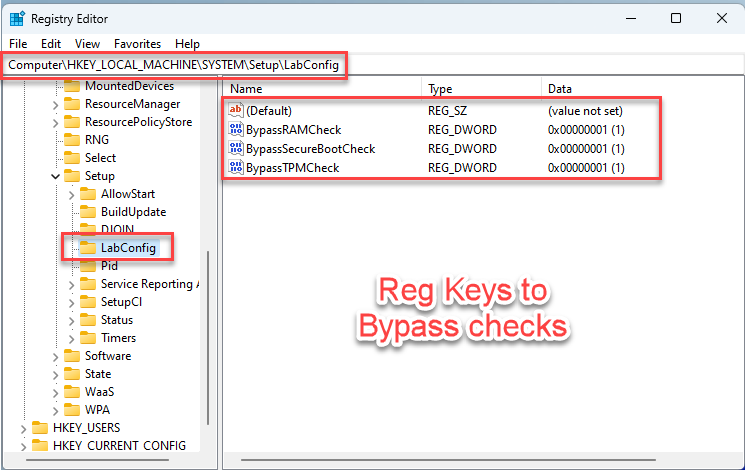The width and height of the screenshot is (745, 470).
Task: Click the Timers folder icon
Action: pyautogui.click(x=88, y=338)
